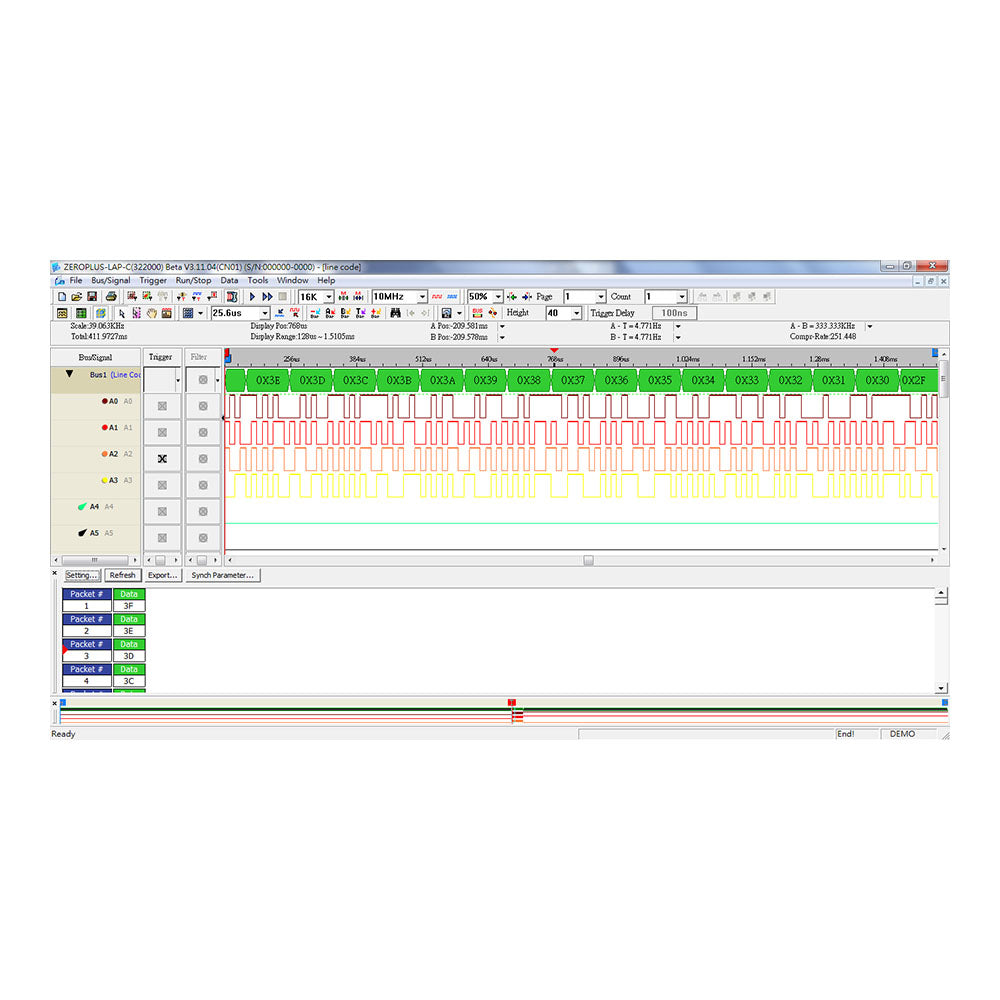Toggle filter condition for channel A0
1000x1000 pixels.
point(203,406)
